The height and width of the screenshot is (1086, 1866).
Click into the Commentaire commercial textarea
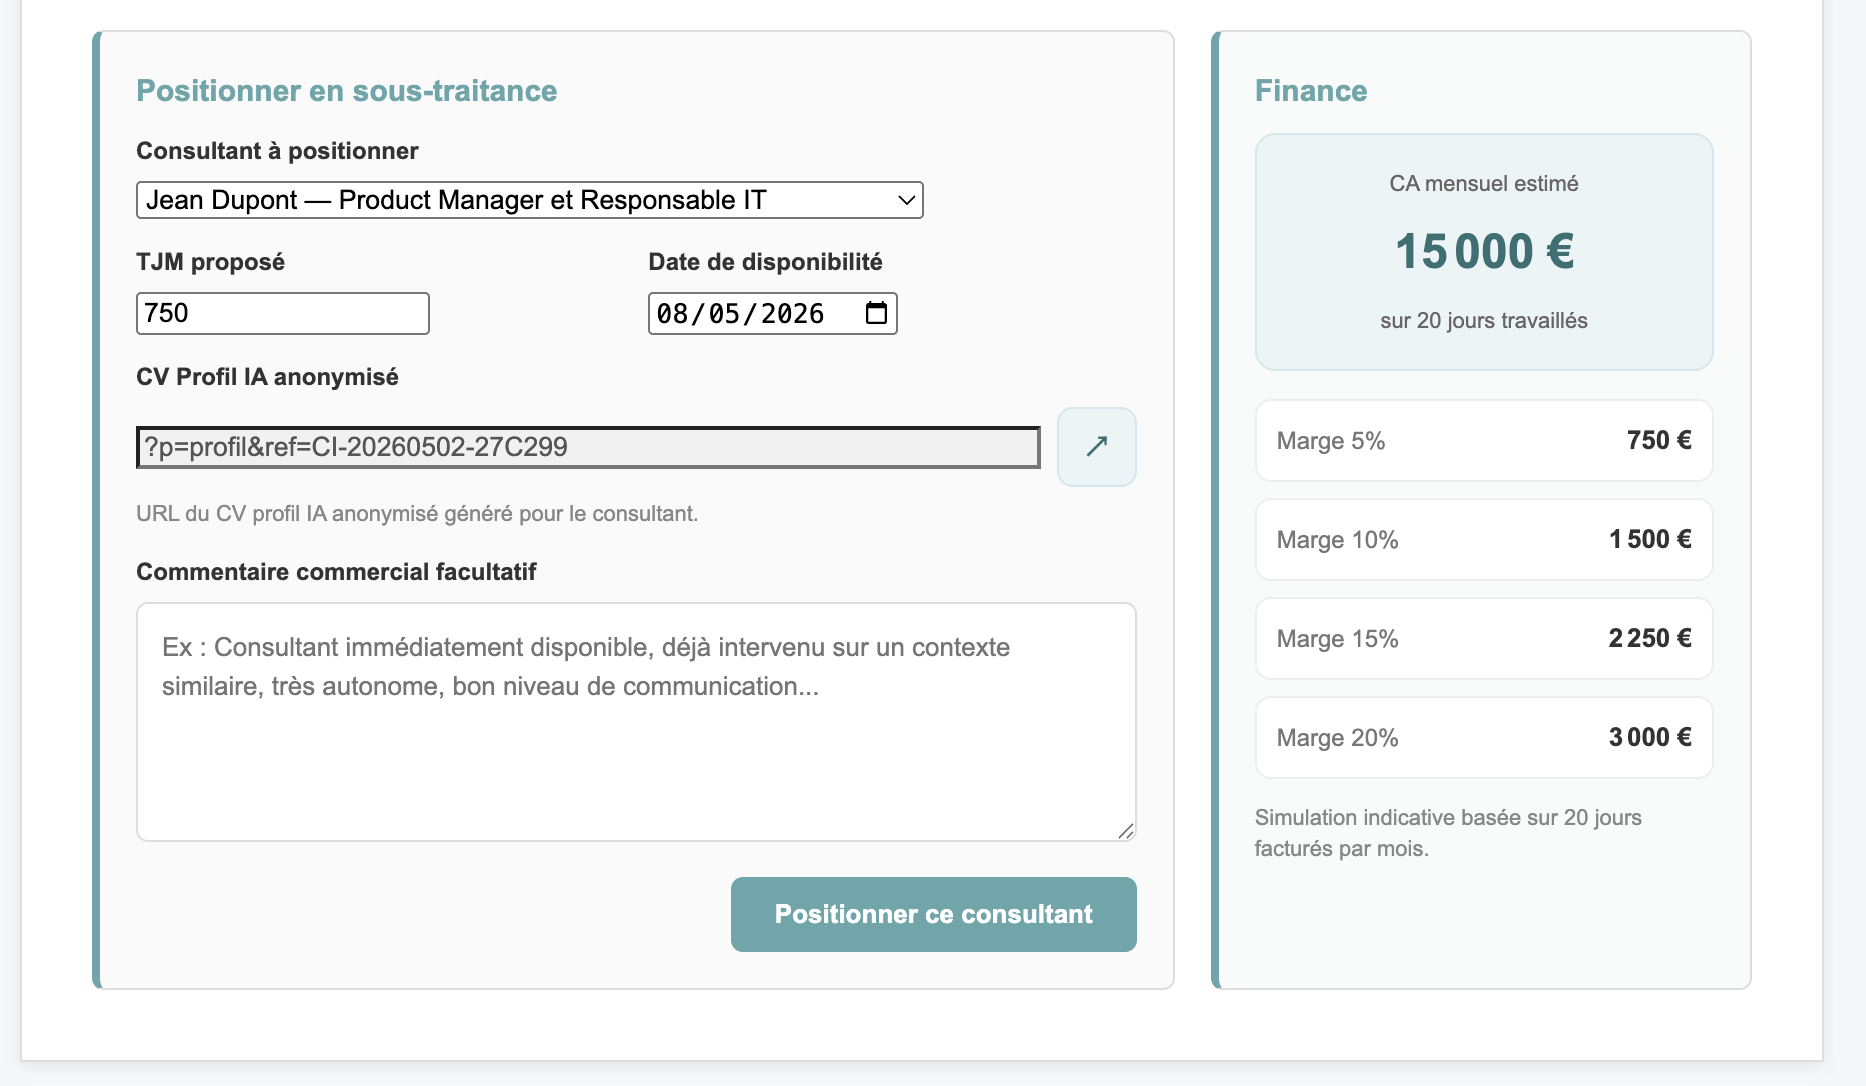point(636,722)
